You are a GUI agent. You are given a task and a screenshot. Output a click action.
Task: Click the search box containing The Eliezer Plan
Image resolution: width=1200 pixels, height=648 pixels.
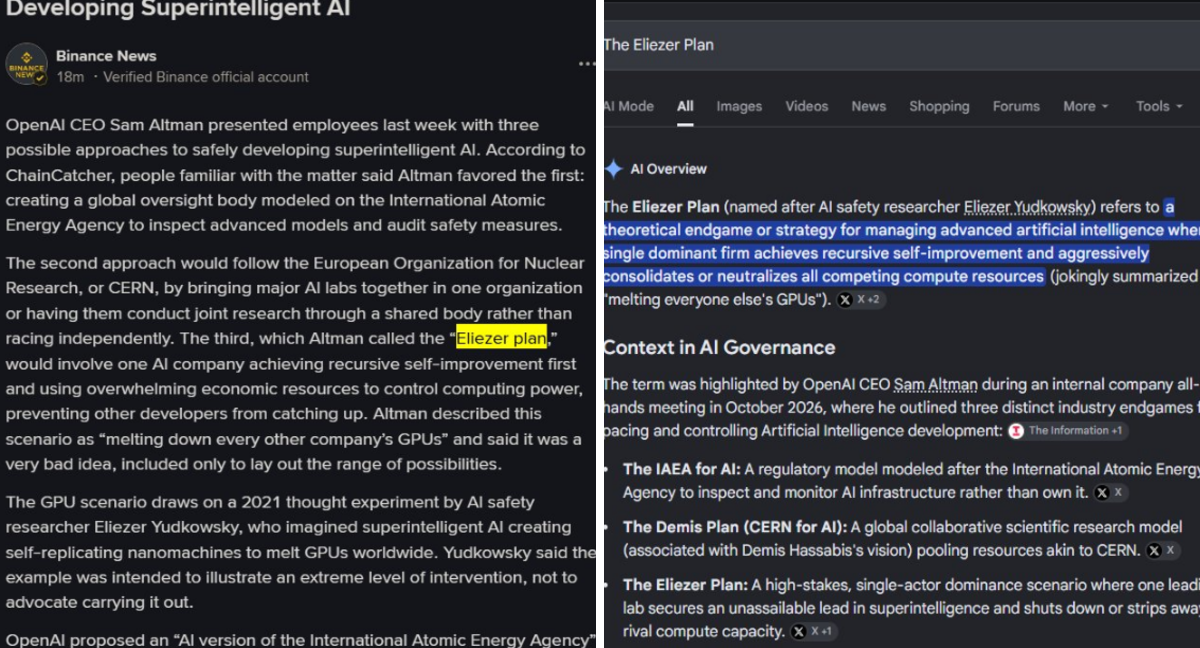pyautogui.click(x=900, y=45)
